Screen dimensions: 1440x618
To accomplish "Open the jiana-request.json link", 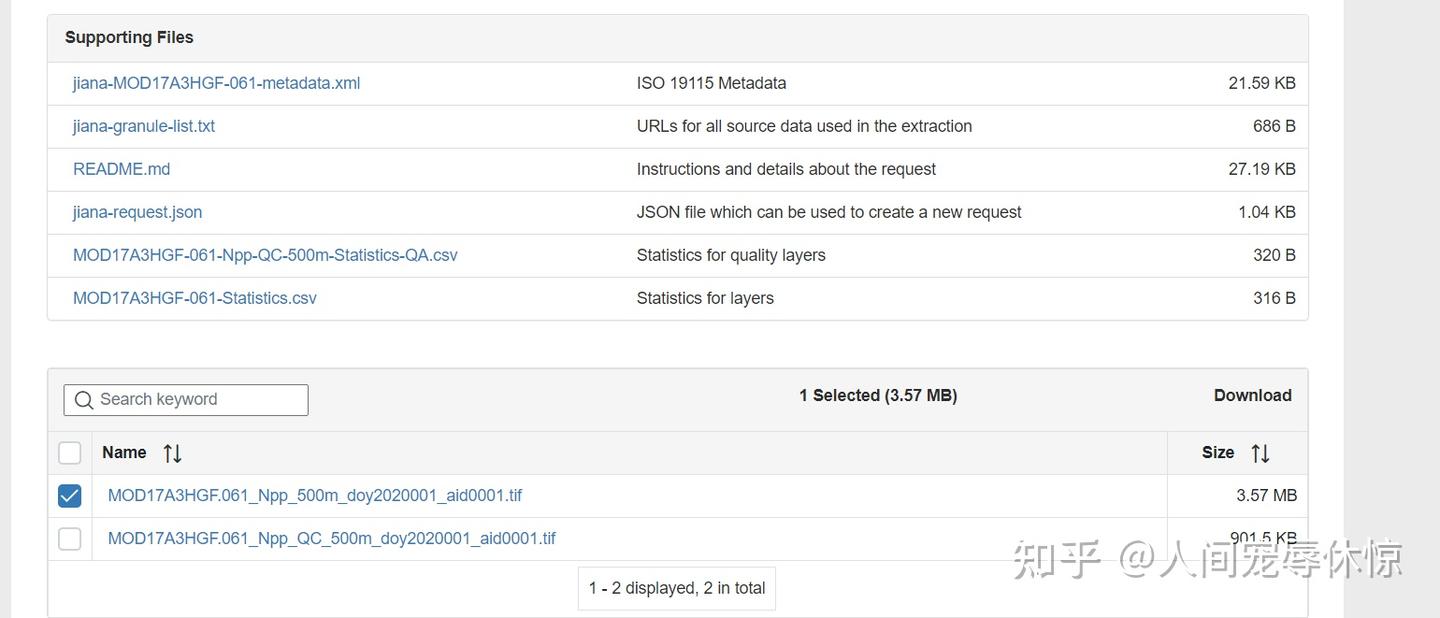I will (x=137, y=213).
